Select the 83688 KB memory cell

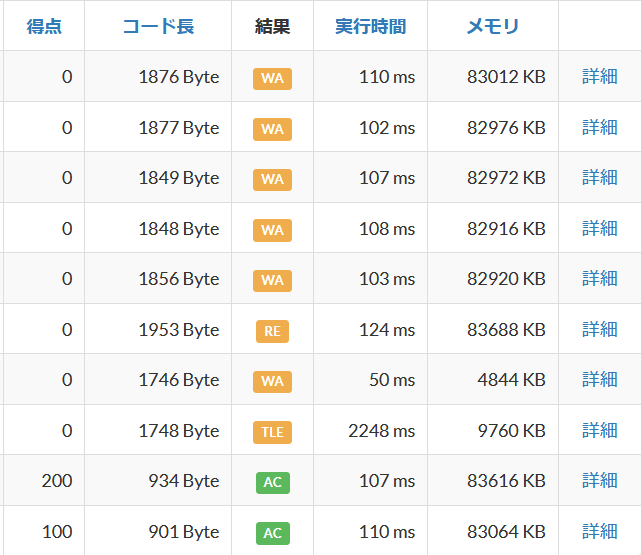(x=493, y=329)
